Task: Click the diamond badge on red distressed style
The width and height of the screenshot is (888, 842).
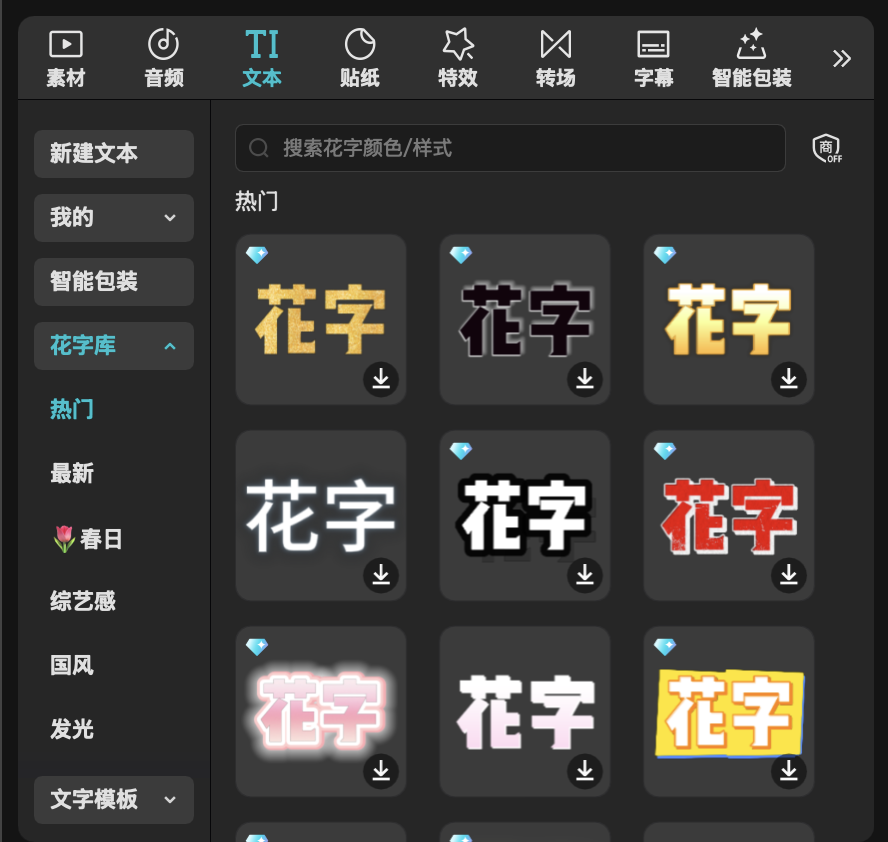Action: click(x=664, y=451)
